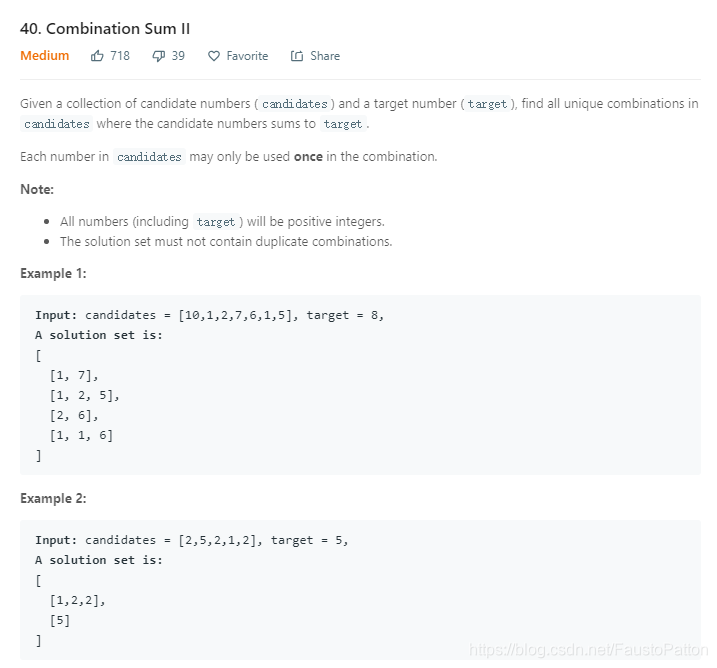Click the blog.csdn.net watermark URL
Viewport: 717px width, 668px height.
[589, 649]
